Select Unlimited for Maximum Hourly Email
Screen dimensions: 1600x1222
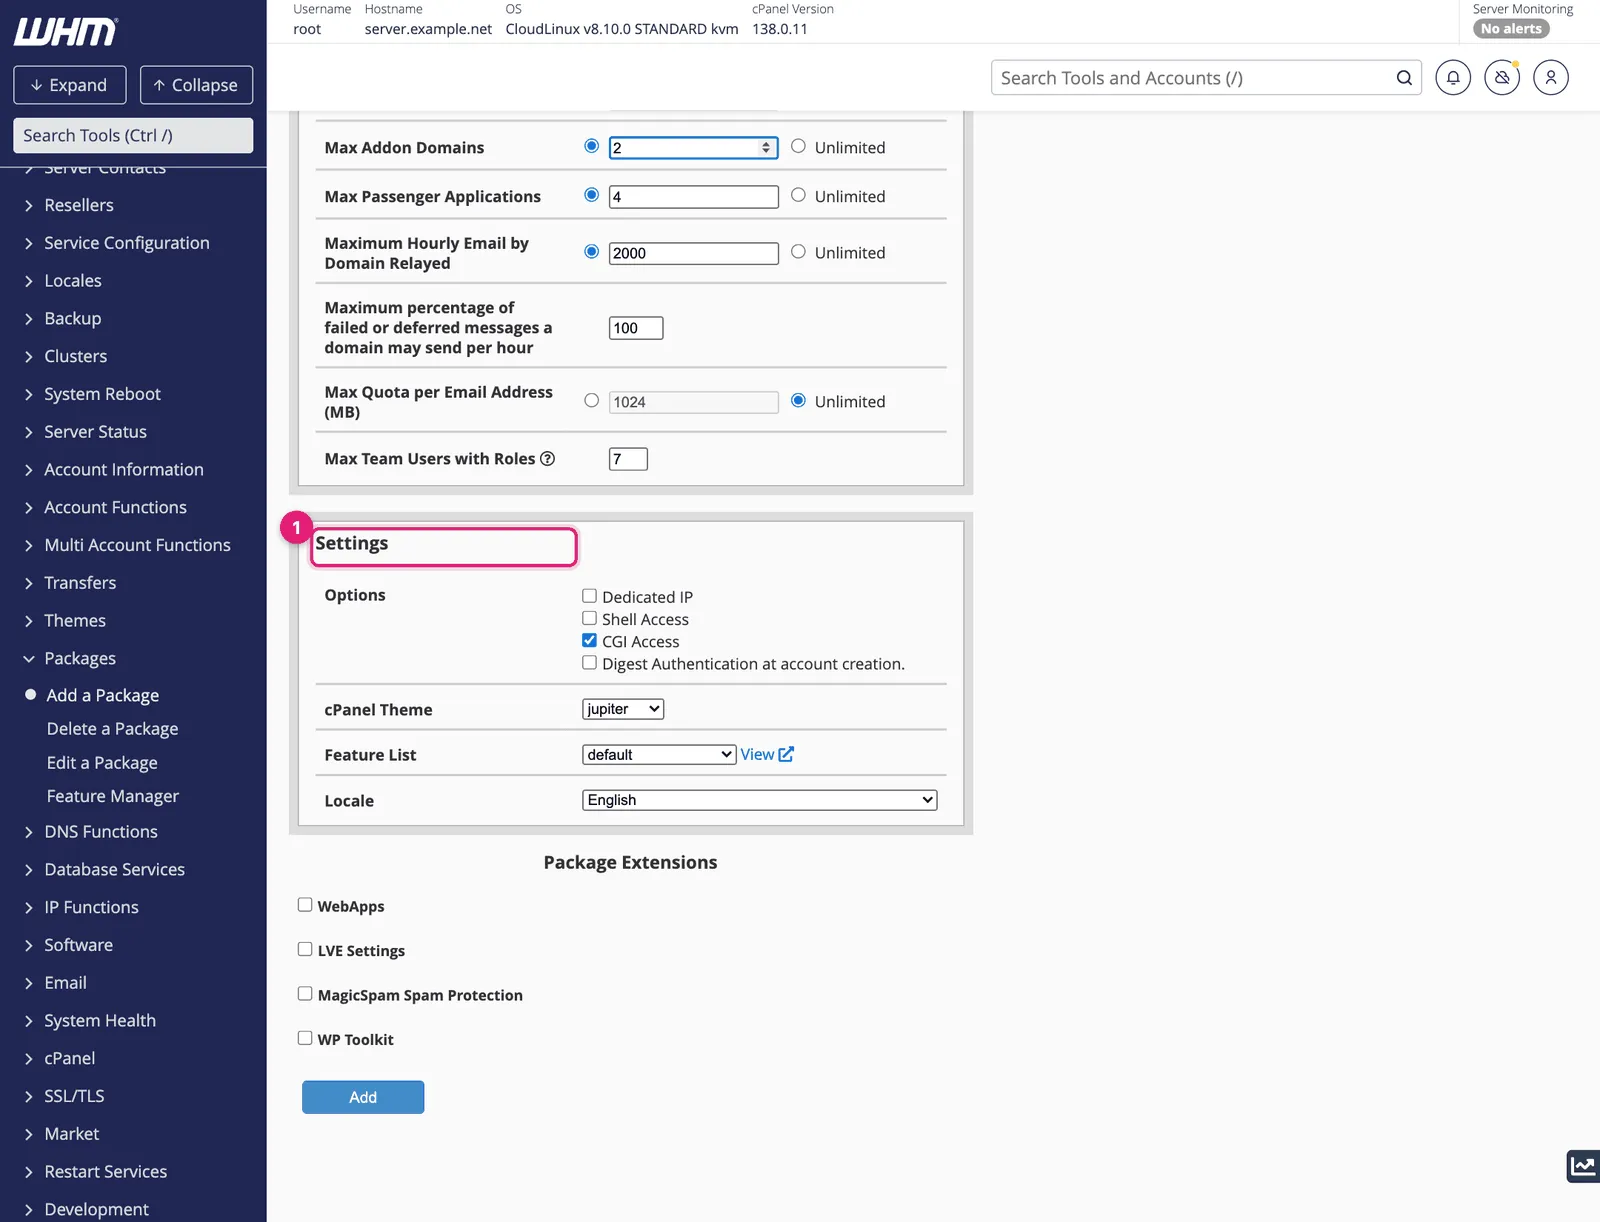click(798, 251)
